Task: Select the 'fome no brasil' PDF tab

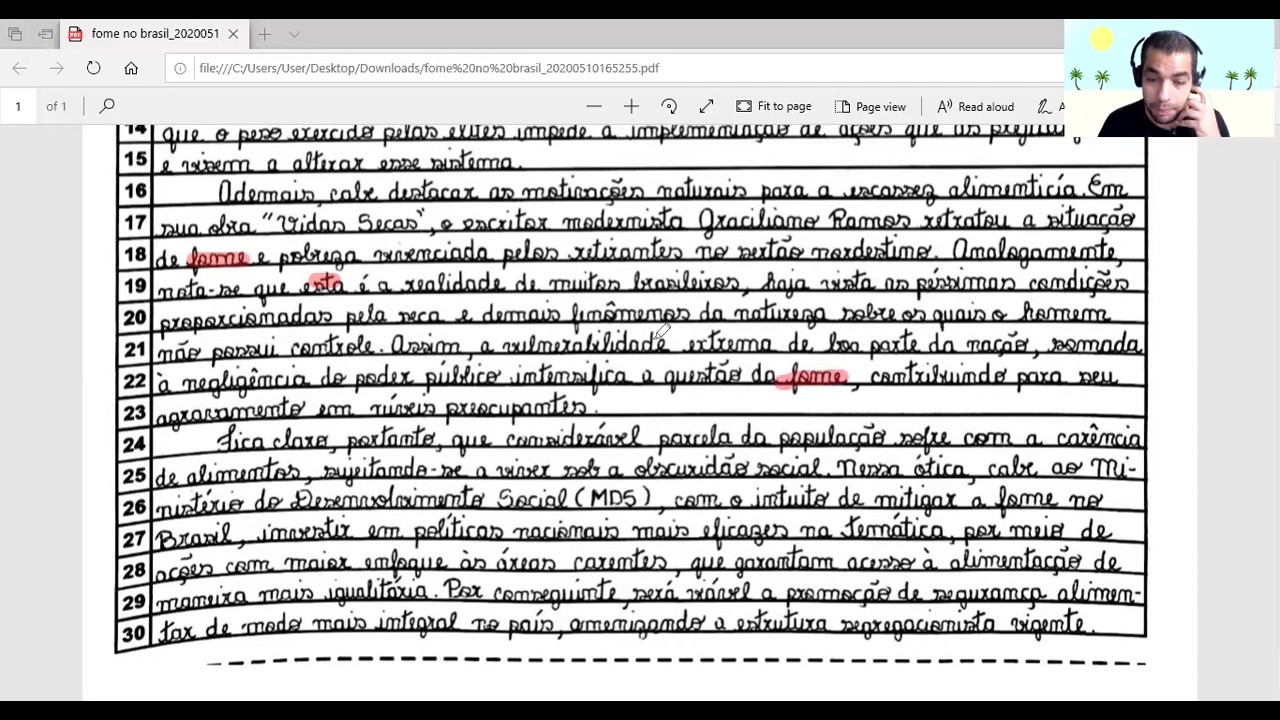Action: [154, 34]
